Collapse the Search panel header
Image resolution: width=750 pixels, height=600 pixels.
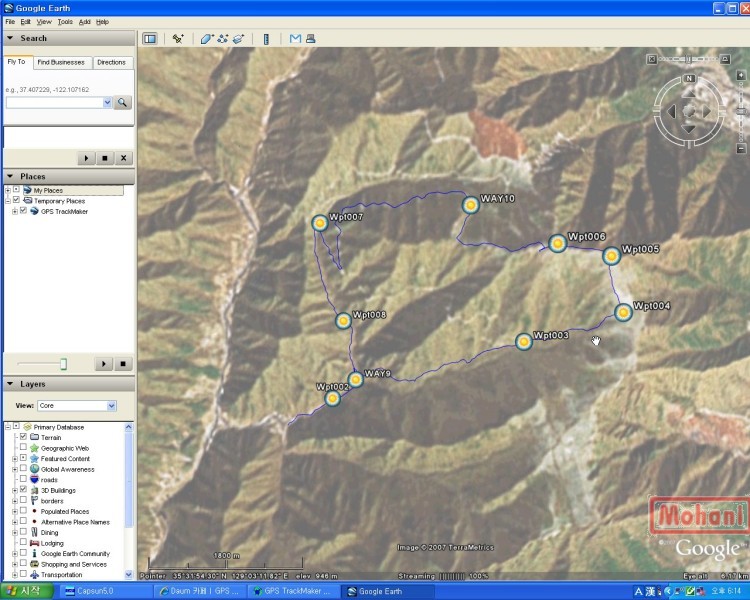click(x=69, y=38)
